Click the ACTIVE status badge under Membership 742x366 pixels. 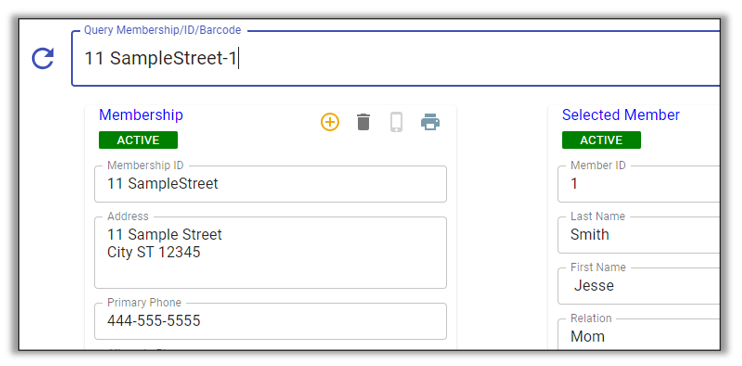(x=138, y=140)
